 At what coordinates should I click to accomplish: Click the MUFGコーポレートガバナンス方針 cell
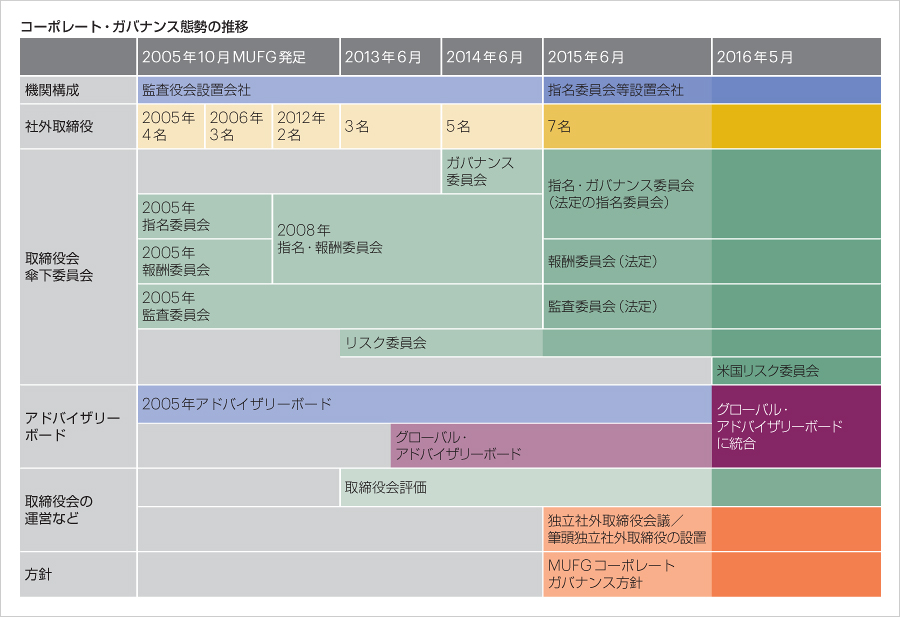712,575
